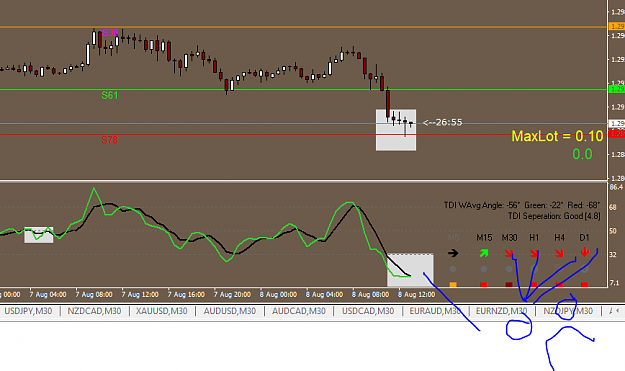Image resolution: width=625 pixels, height=371 pixels.
Task: Select the AUDCAD,M30 chart tab
Action: [x=299, y=311]
